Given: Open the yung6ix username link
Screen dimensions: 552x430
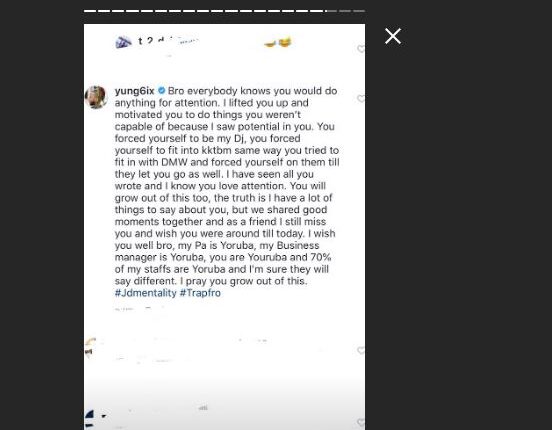Looking at the screenshot, I should [134, 91].
